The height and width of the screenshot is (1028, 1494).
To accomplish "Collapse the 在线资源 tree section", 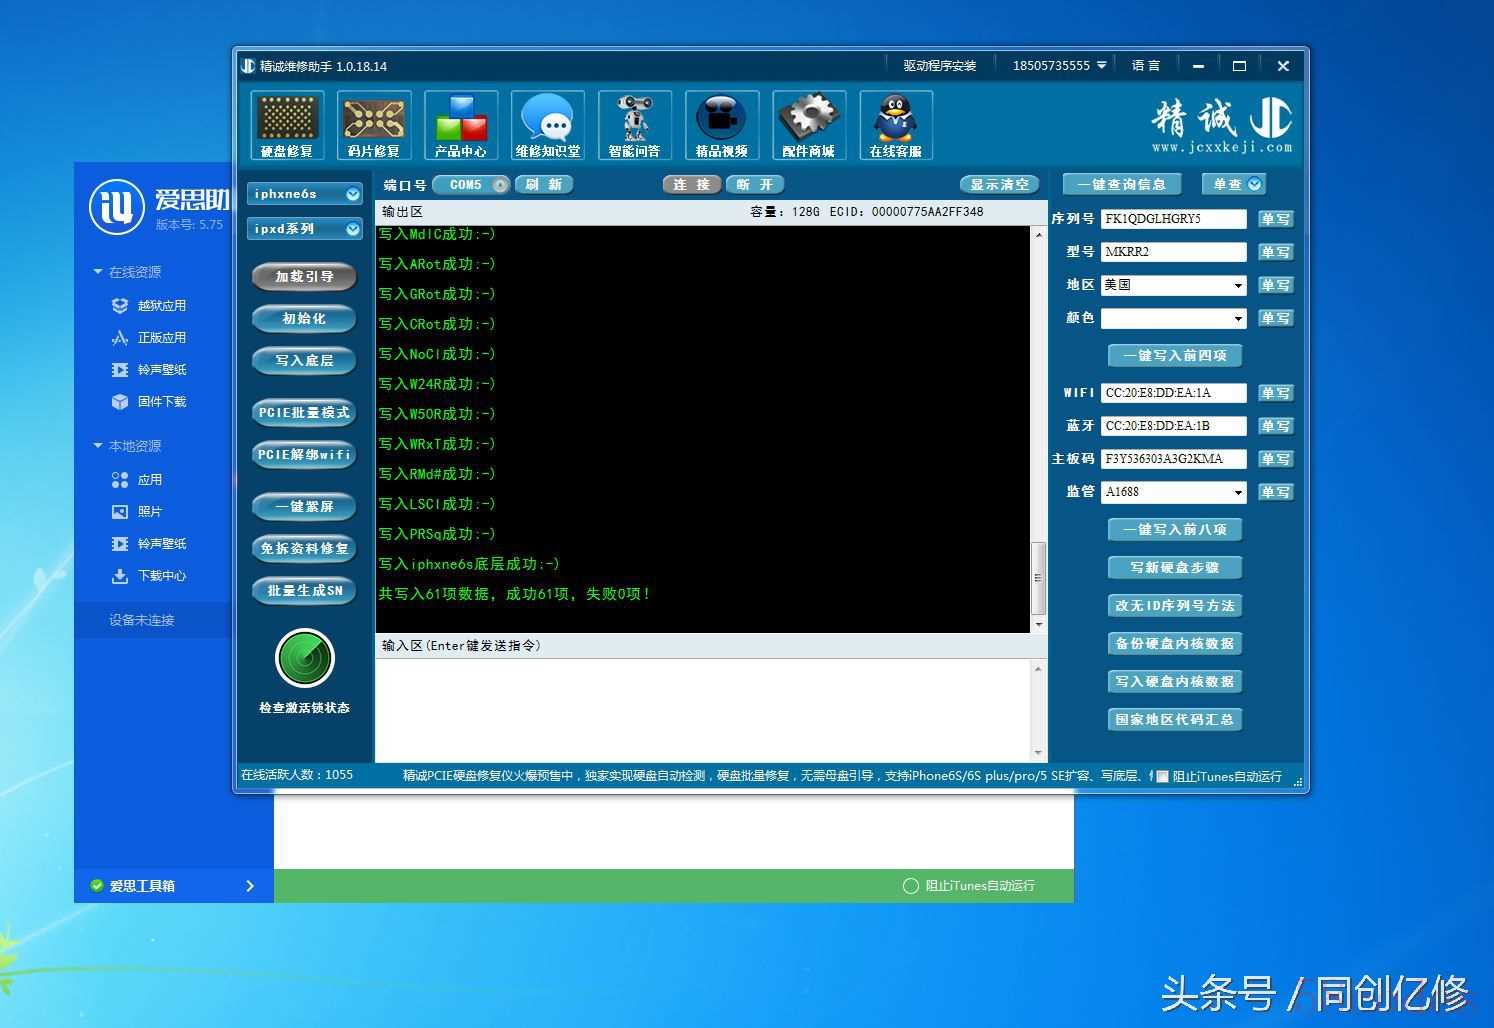I will coord(98,272).
